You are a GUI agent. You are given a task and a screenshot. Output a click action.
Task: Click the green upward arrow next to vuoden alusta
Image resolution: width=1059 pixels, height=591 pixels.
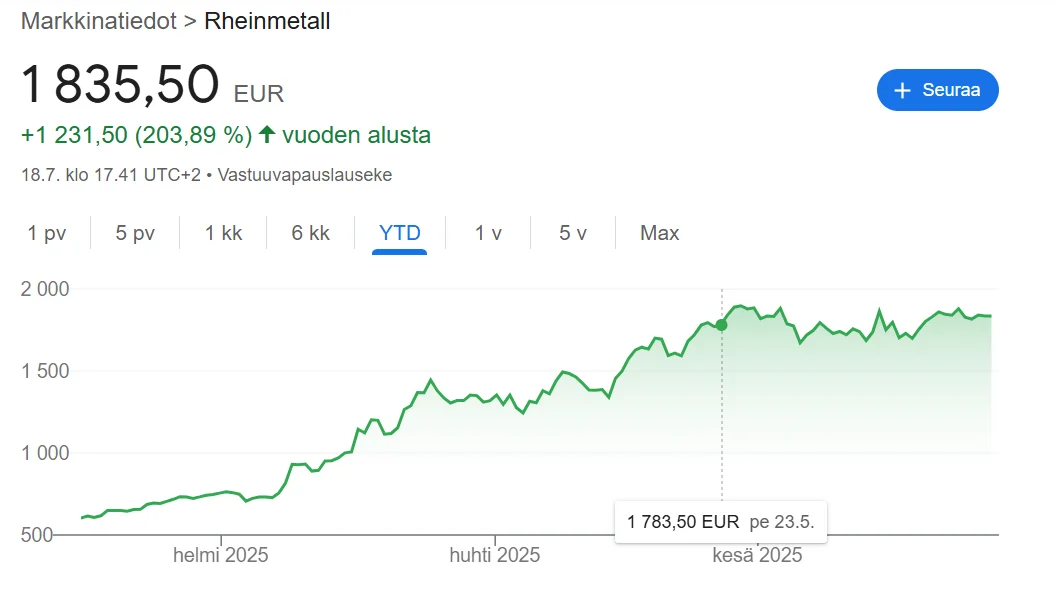click(266, 134)
